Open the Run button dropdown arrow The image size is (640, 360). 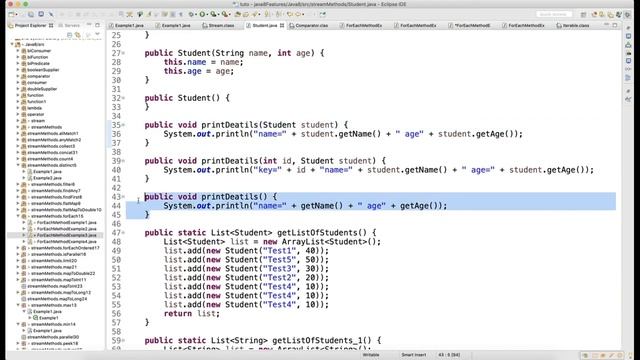click(207, 14)
